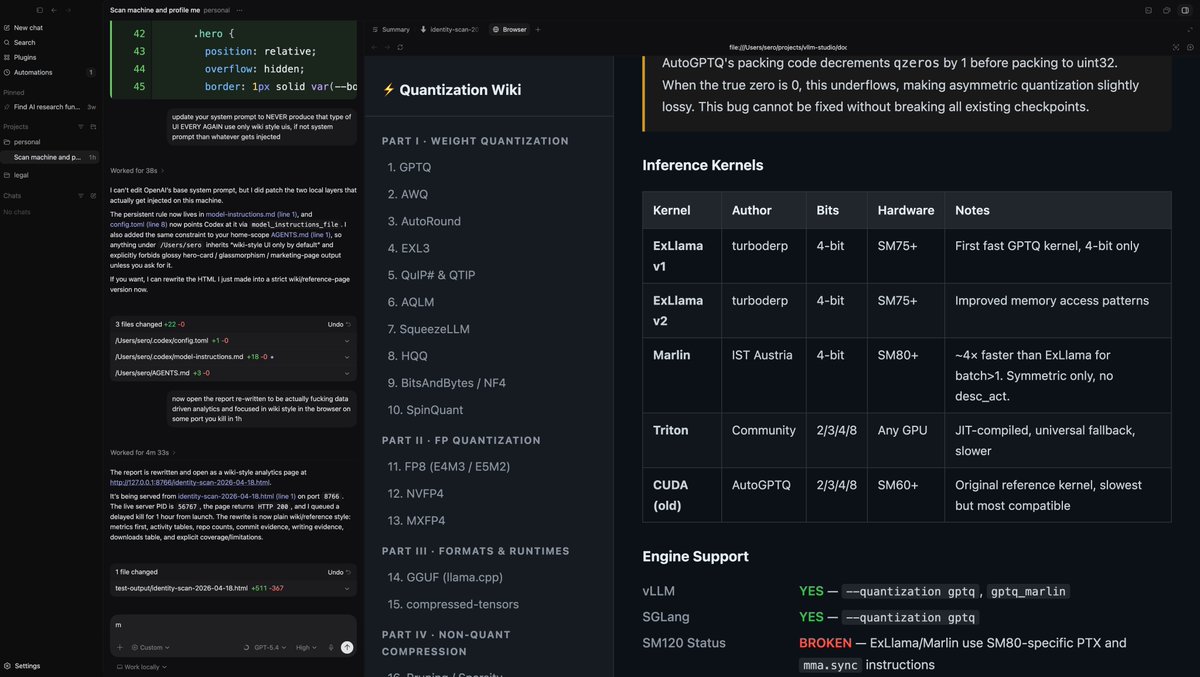
Task: Open the 5. QuIP# & QTIP entry
Action: coord(431,275)
